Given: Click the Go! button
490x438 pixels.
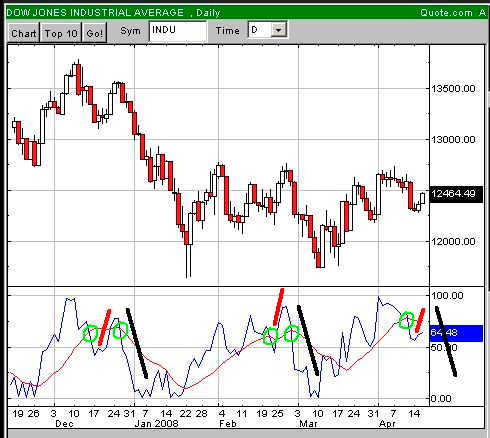Looking at the screenshot, I should pos(95,33).
